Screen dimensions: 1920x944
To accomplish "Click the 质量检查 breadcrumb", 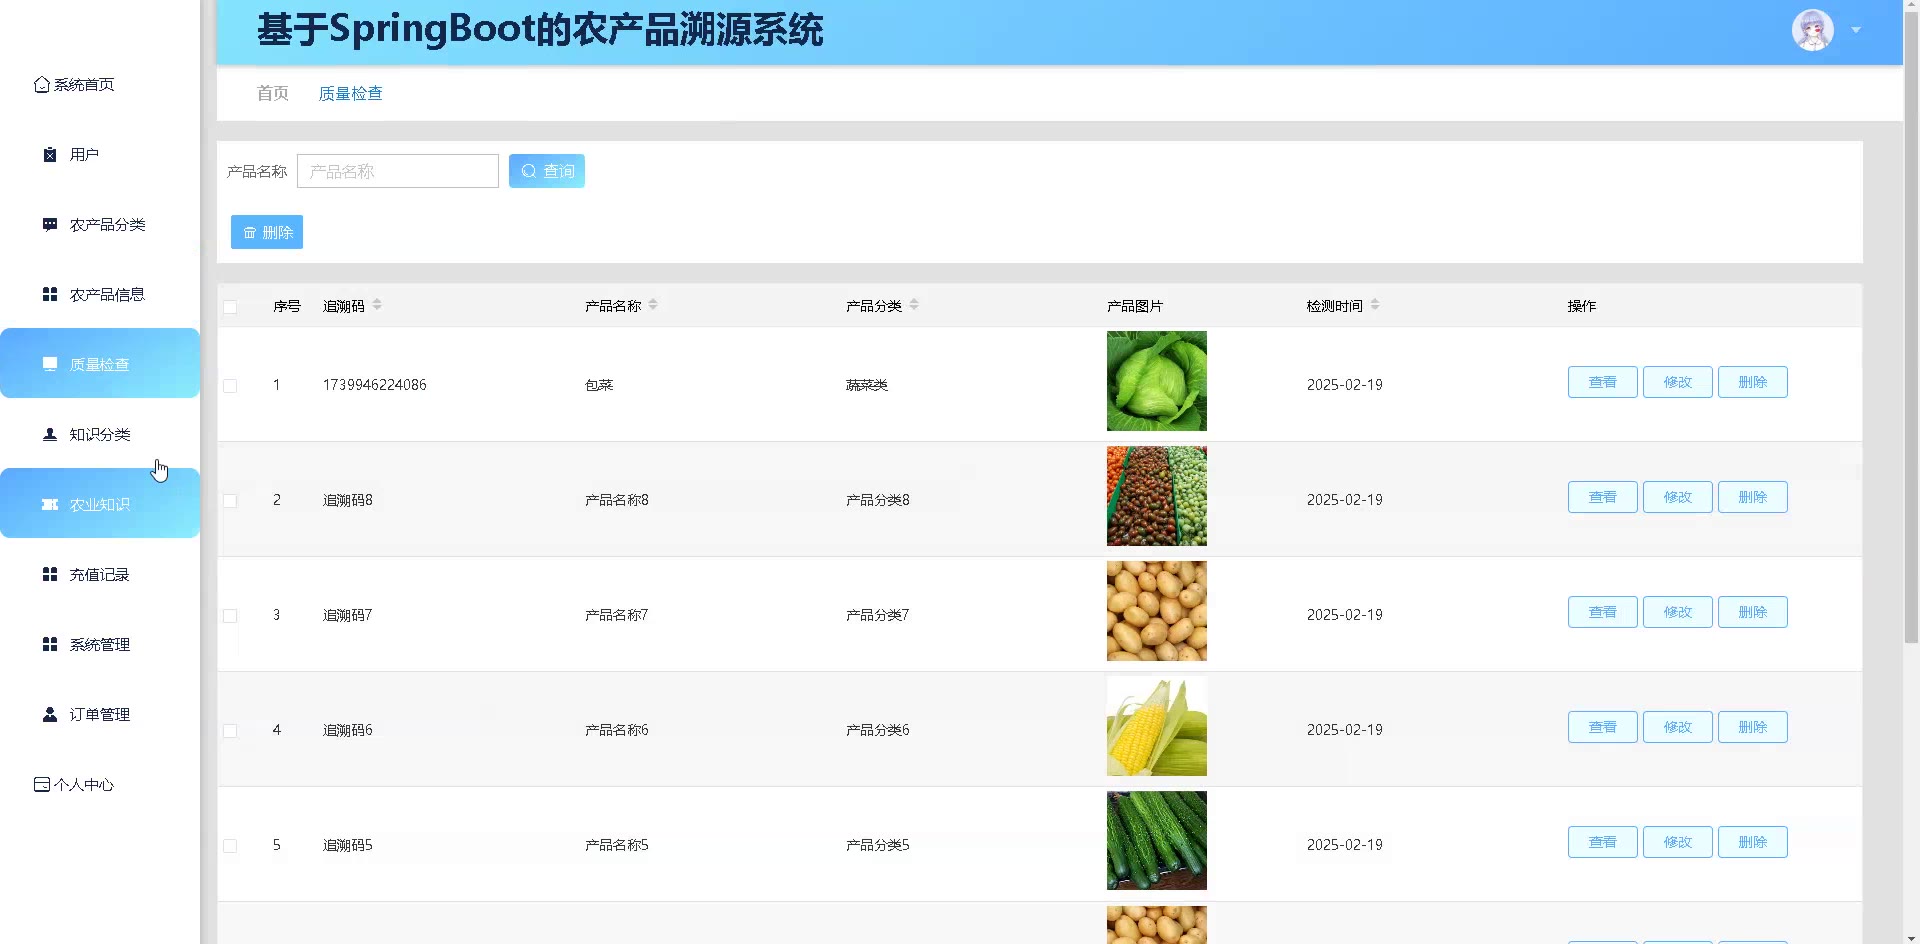I will [350, 93].
